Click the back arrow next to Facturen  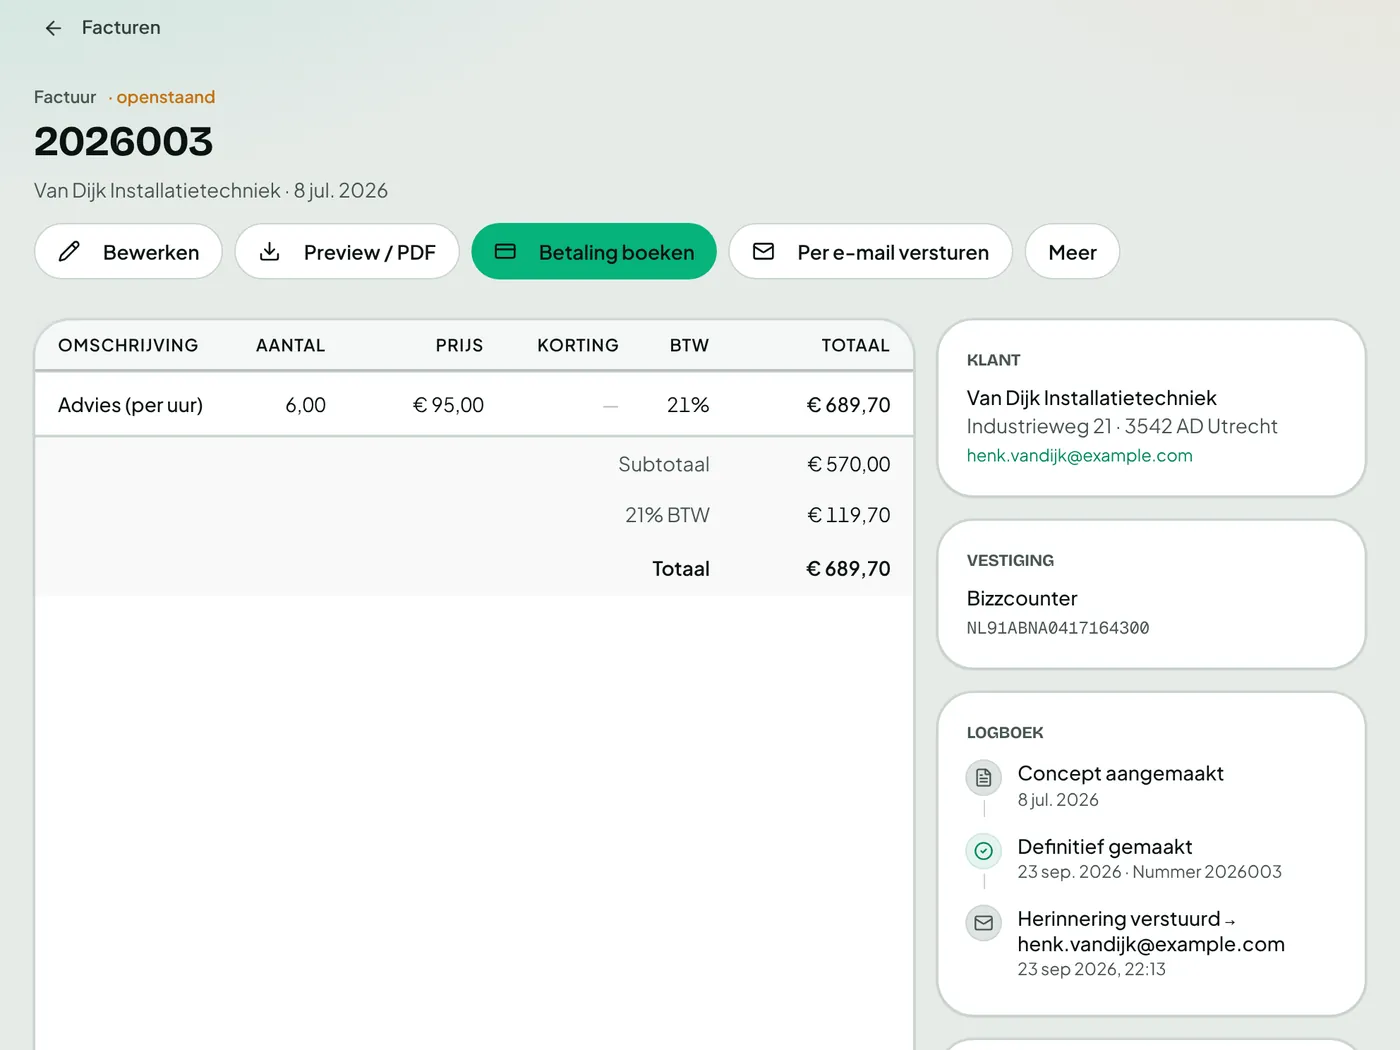click(53, 28)
